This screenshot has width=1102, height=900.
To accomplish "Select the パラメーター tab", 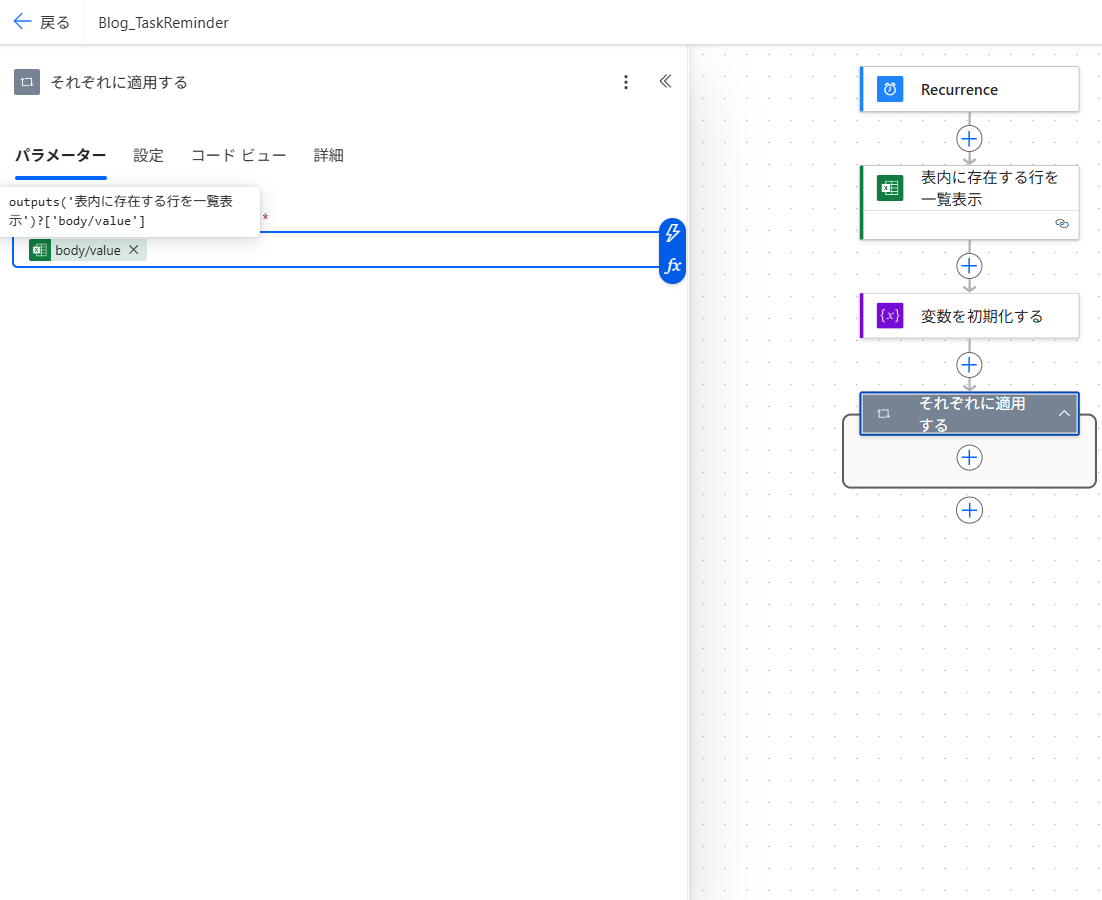I will pyautogui.click(x=60, y=155).
